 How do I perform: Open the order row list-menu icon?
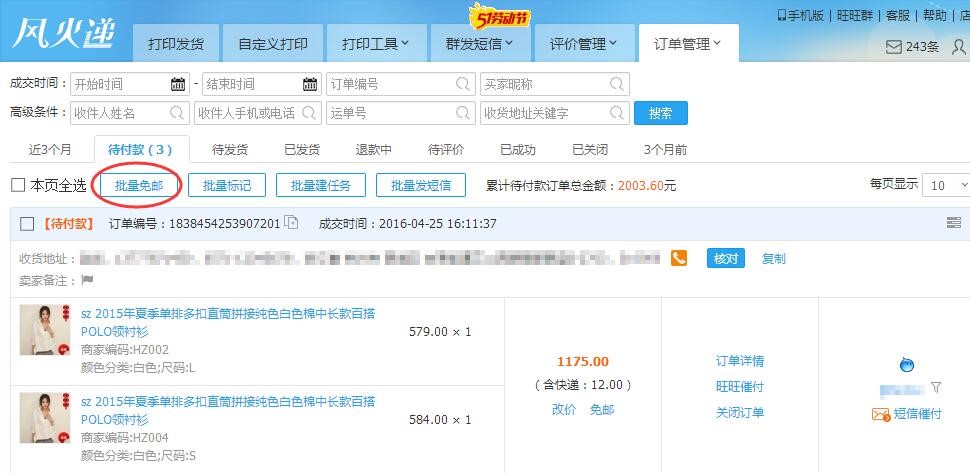(954, 223)
